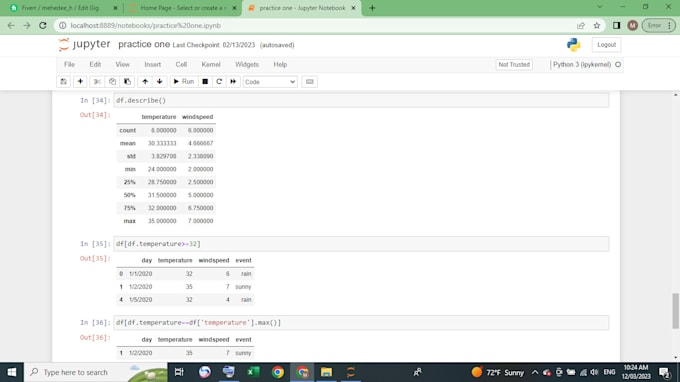The width and height of the screenshot is (680, 382).
Task: Click the Python logo icon
Action: coord(573,45)
